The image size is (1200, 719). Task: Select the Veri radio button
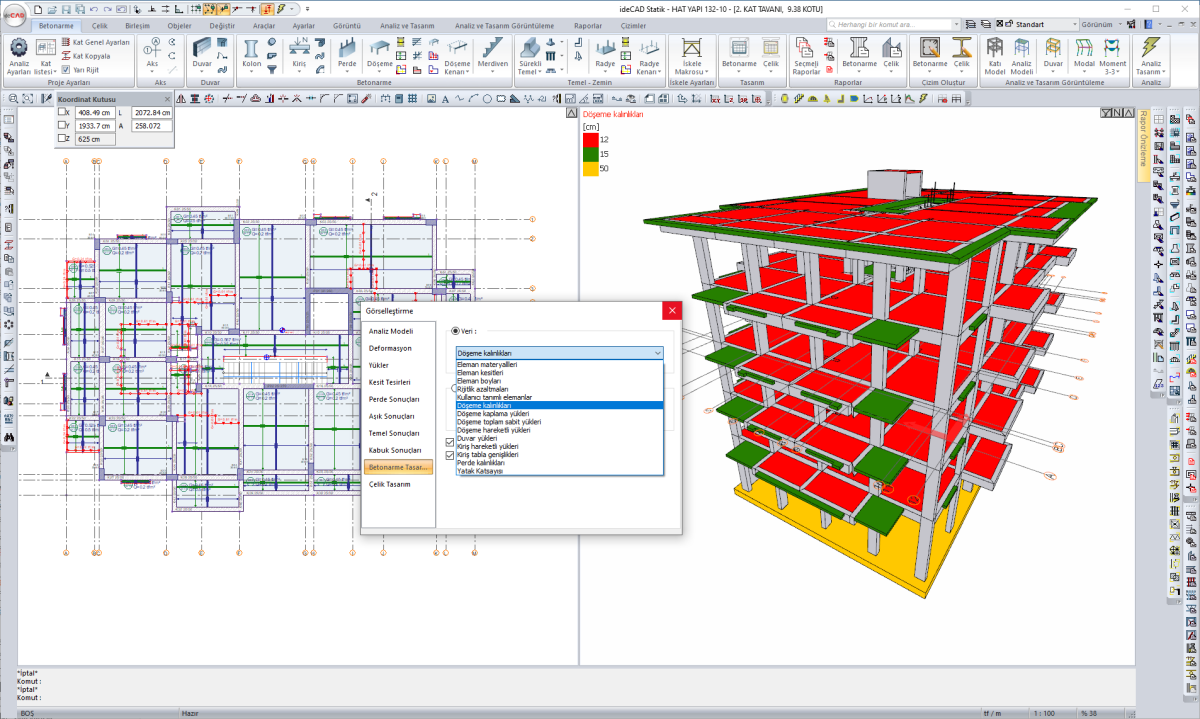pyautogui.click(x=456, y=330)
